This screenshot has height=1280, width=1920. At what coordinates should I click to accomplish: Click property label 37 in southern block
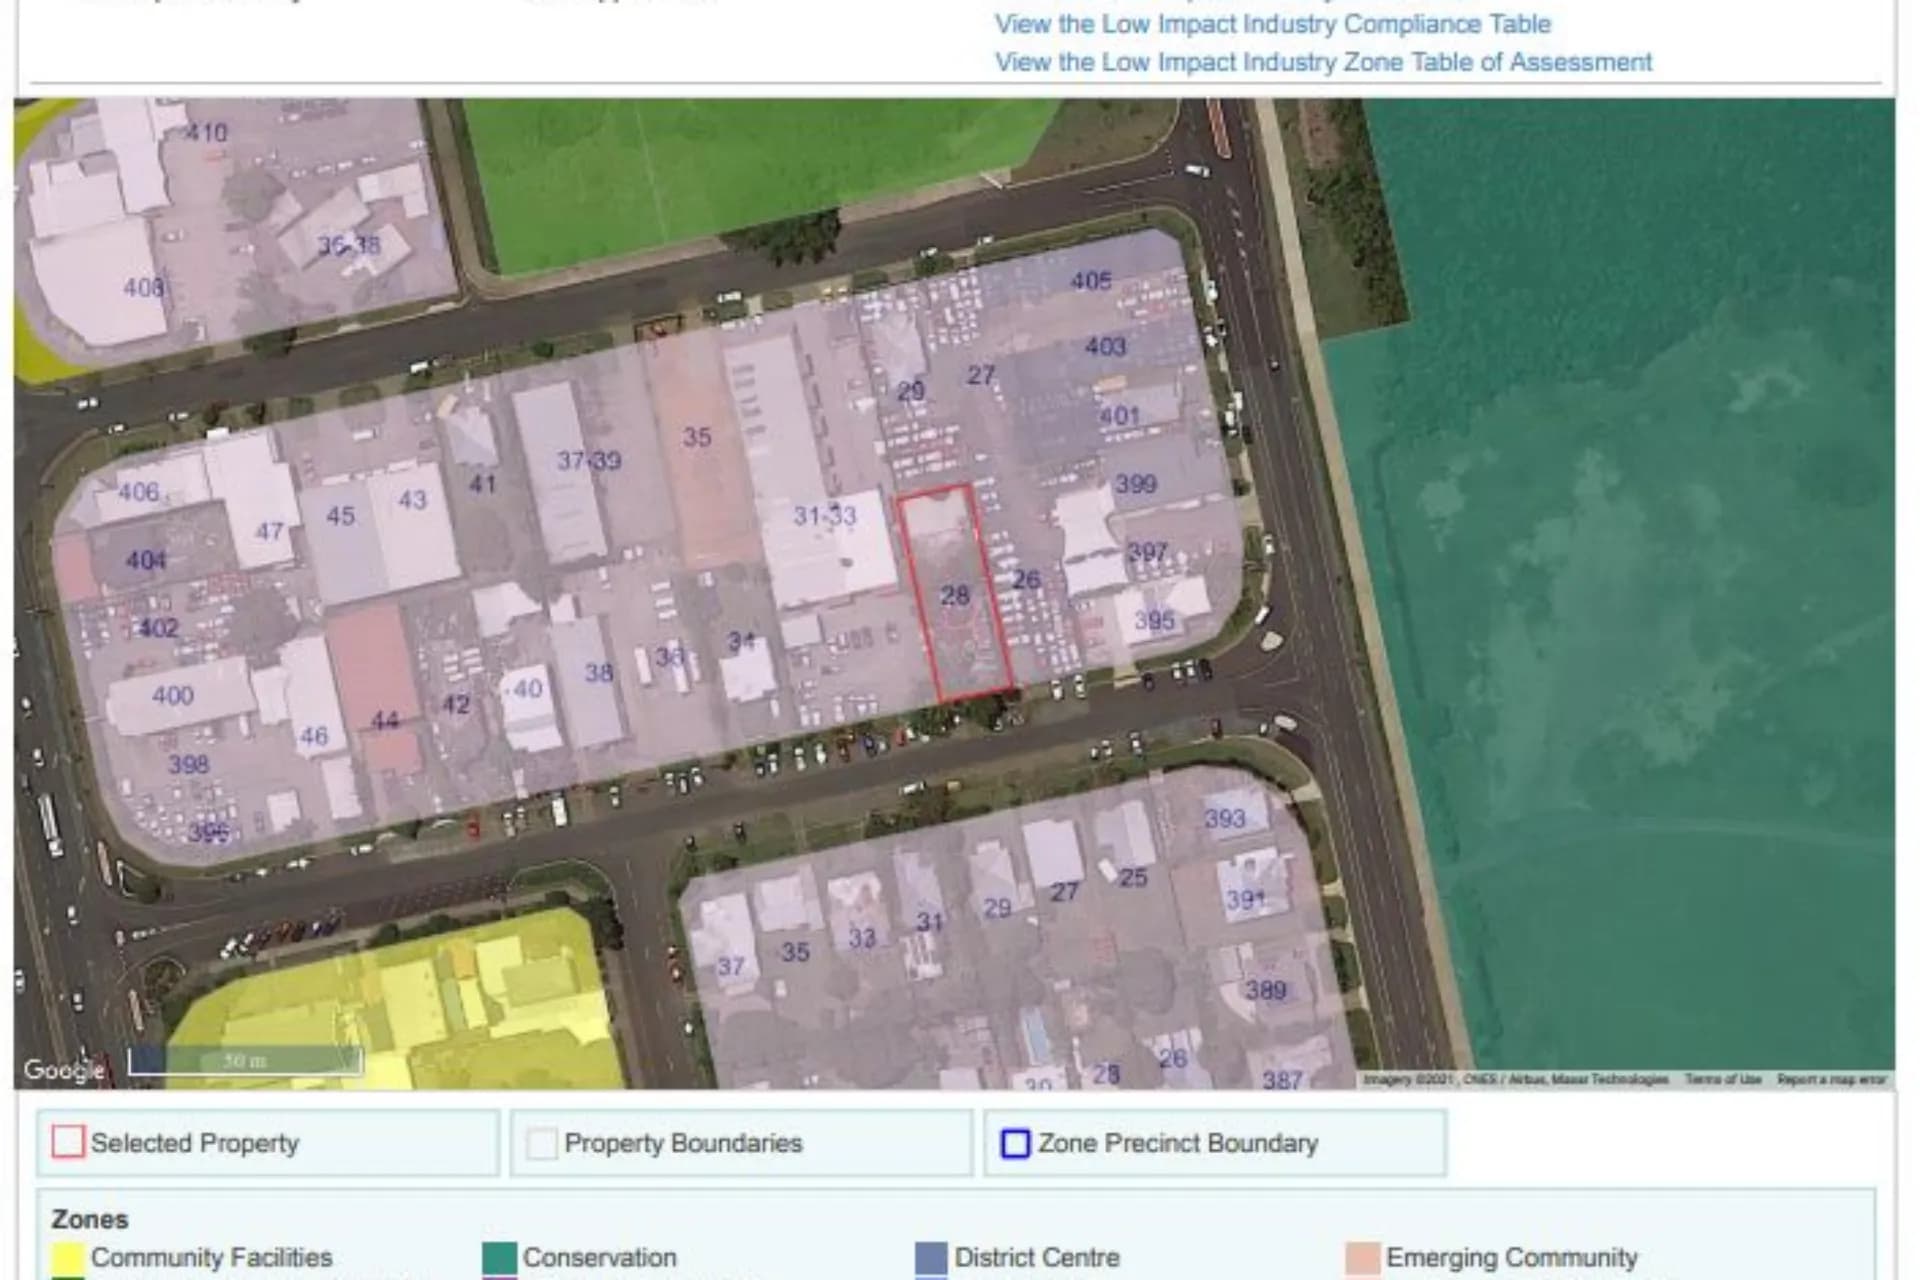(731, 967)
